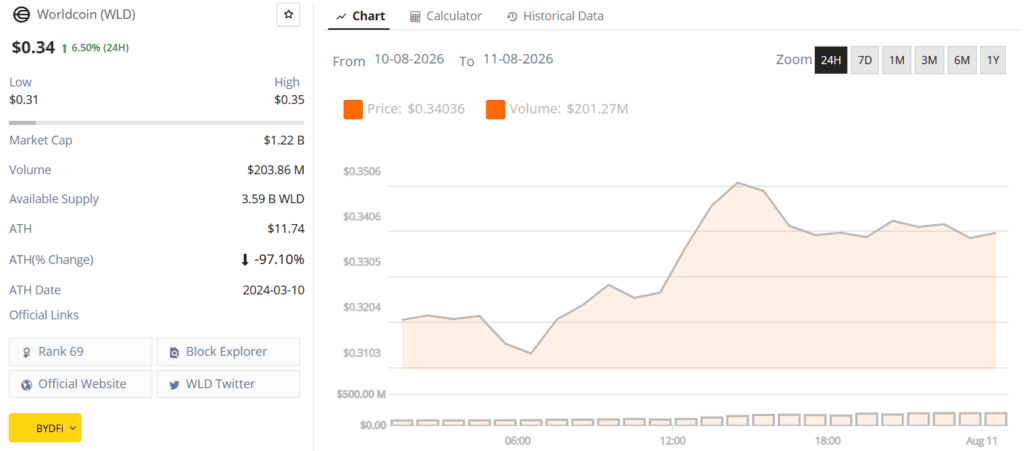Open the Block Explorer link
The image size is (1024, 451).
point(228,352)
